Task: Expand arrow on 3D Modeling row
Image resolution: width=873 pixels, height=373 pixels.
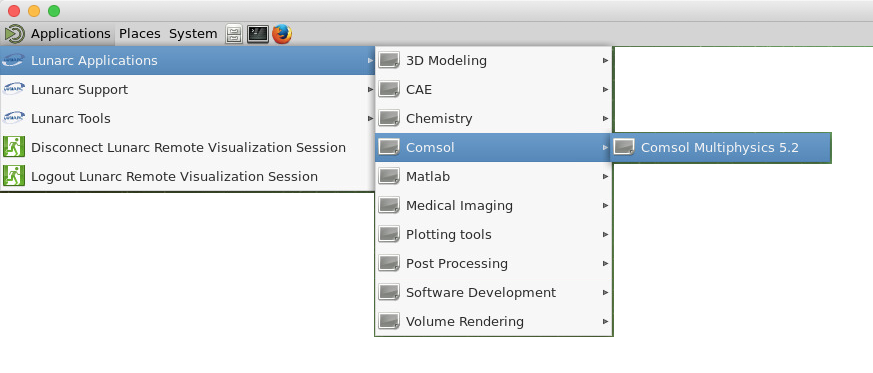Action: pyautogui.click(x=606, y=61)
